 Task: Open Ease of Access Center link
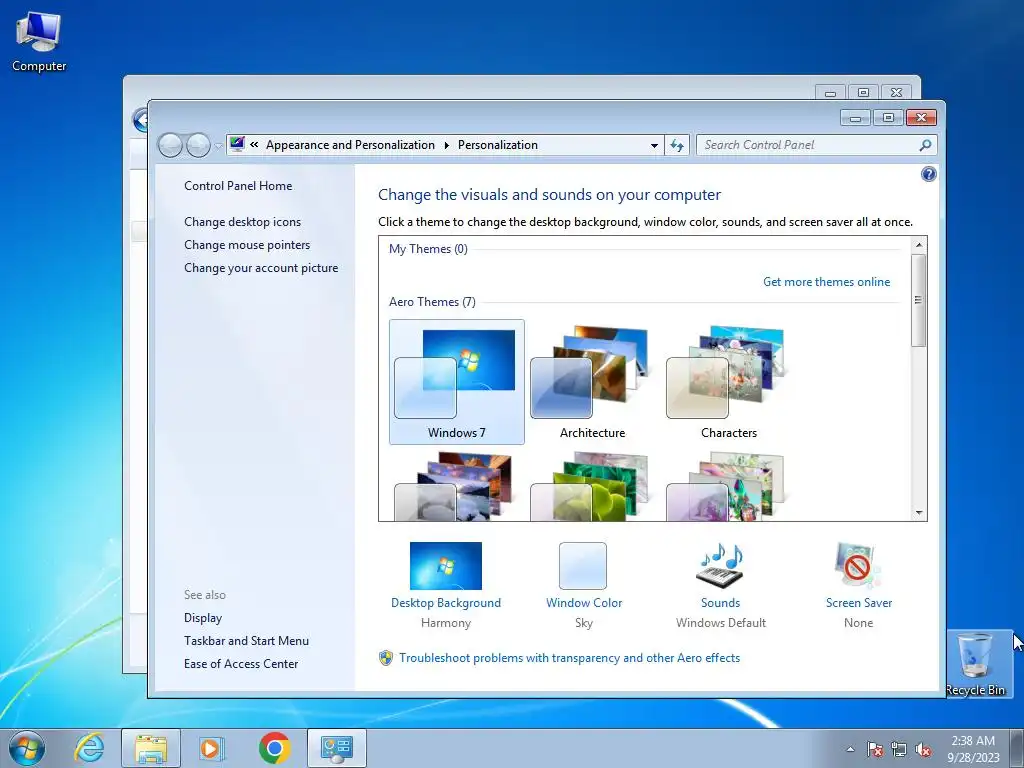240,664
